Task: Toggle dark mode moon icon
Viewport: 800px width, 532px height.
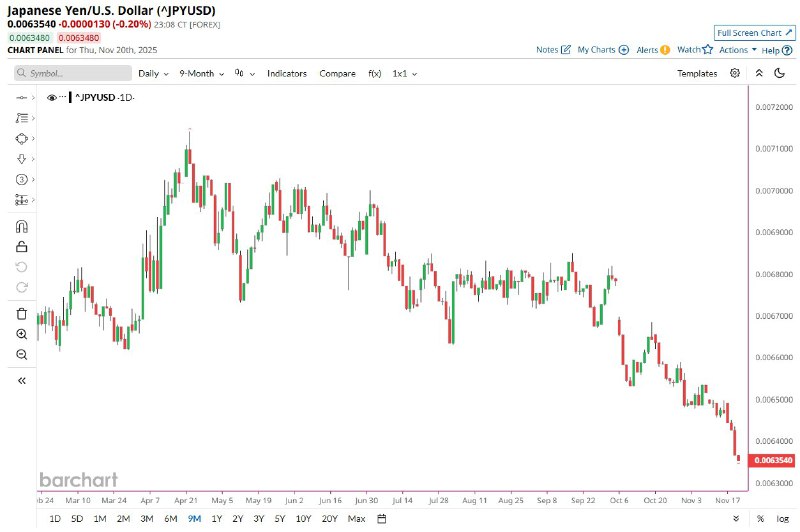Action: coord(779,73)
